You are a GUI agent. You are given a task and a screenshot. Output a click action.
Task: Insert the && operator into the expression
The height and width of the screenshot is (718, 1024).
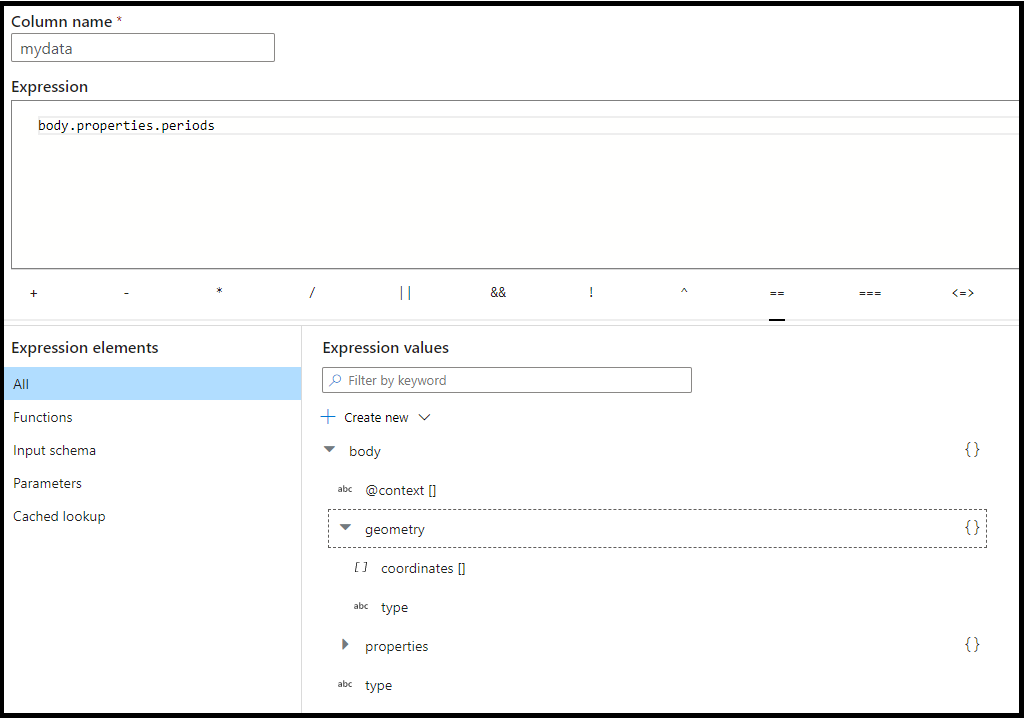pyautogui.click(x=498, y=292)
